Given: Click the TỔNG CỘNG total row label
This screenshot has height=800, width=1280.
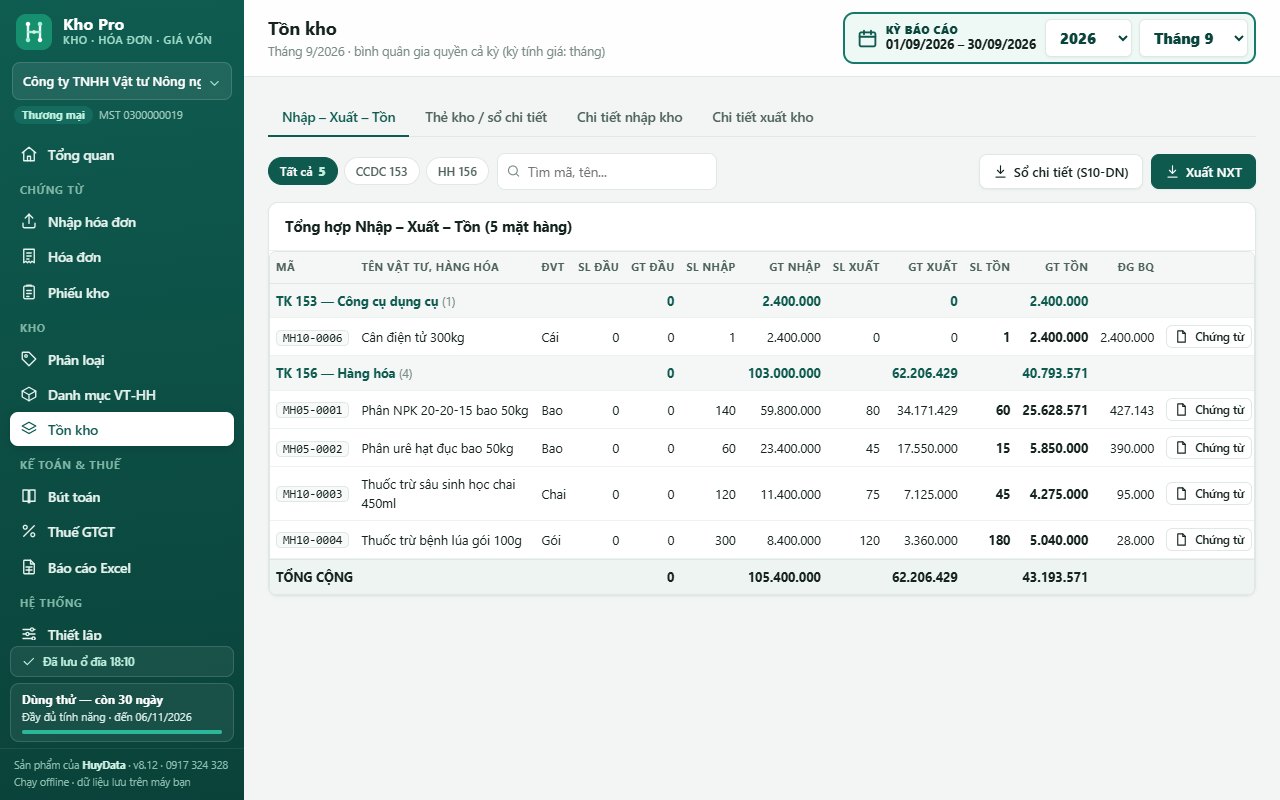Looking at the screenshot, I should click(314, 577).
